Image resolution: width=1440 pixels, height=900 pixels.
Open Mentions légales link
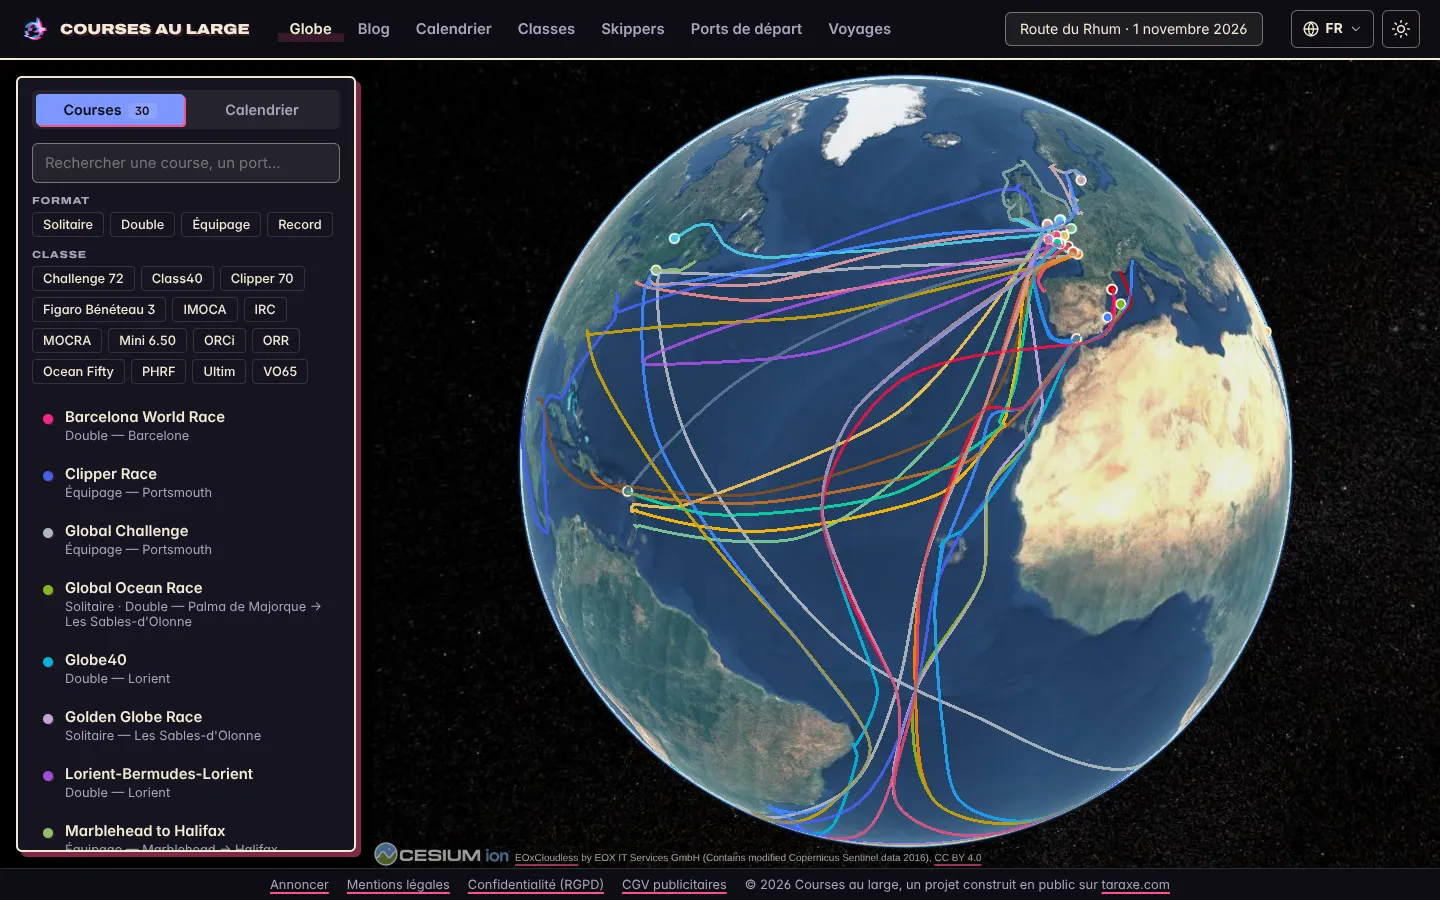click(x=398, y=885)
